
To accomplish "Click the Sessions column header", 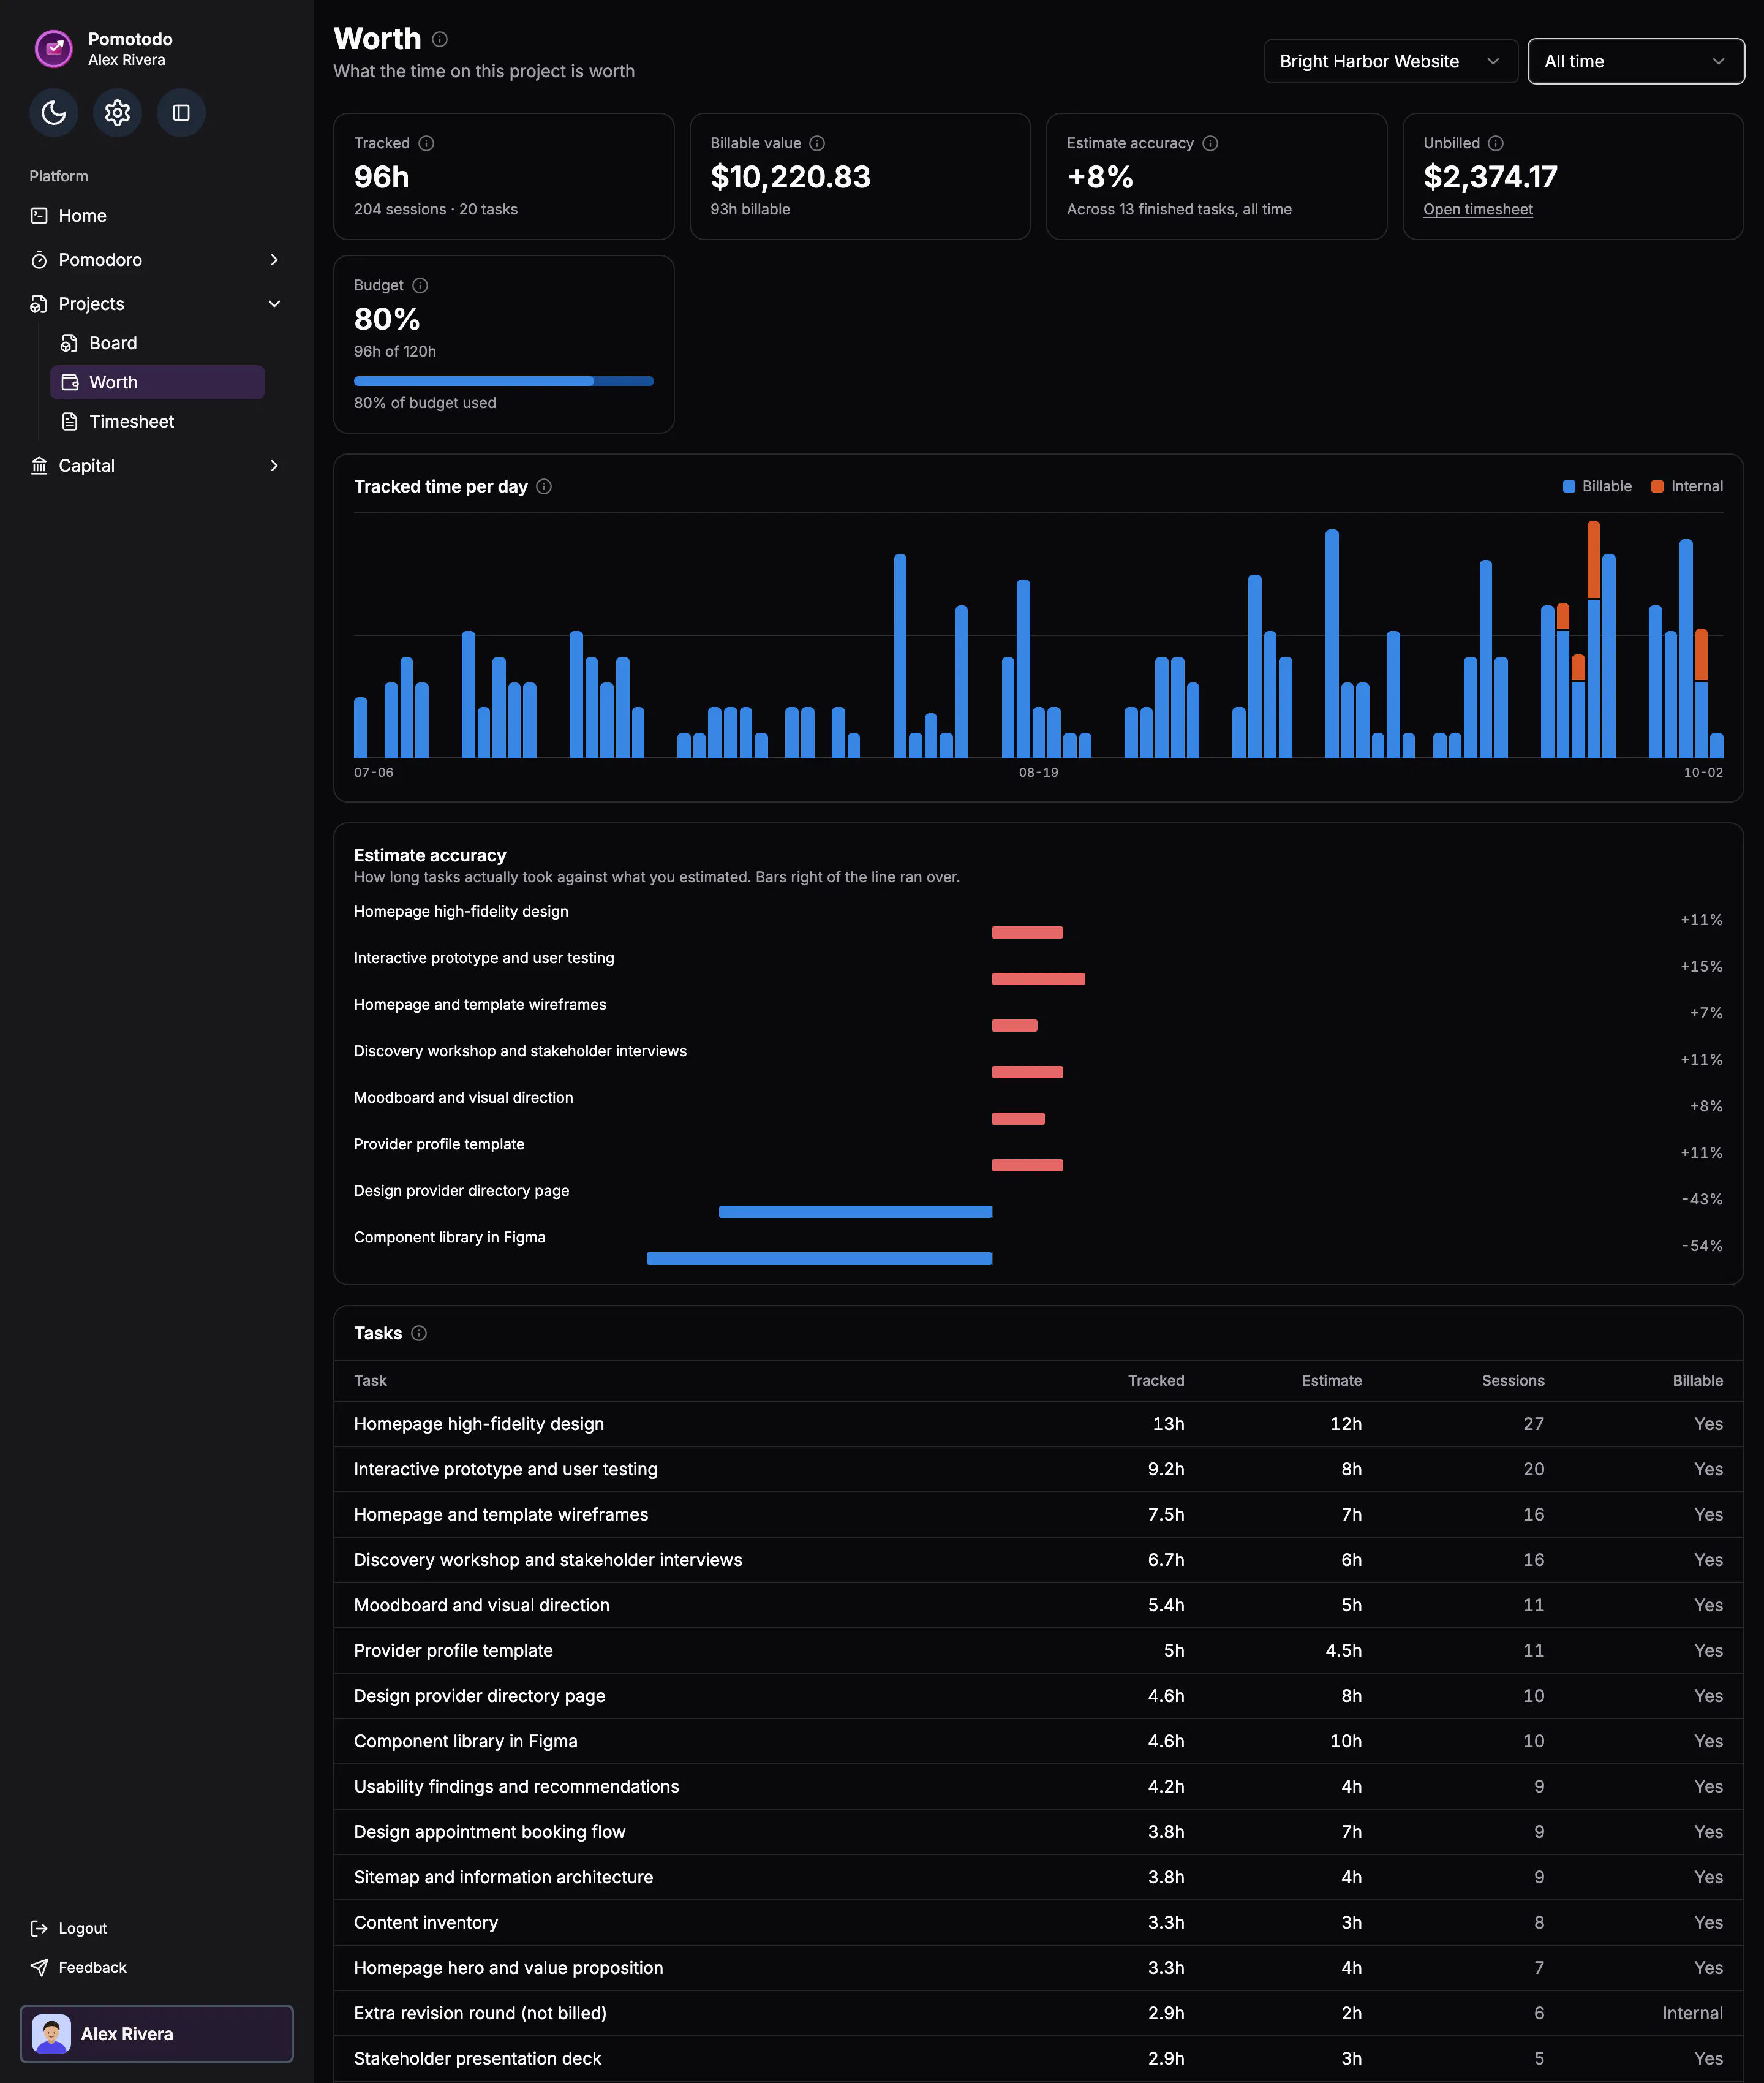I will (x=1512, y=1380).
